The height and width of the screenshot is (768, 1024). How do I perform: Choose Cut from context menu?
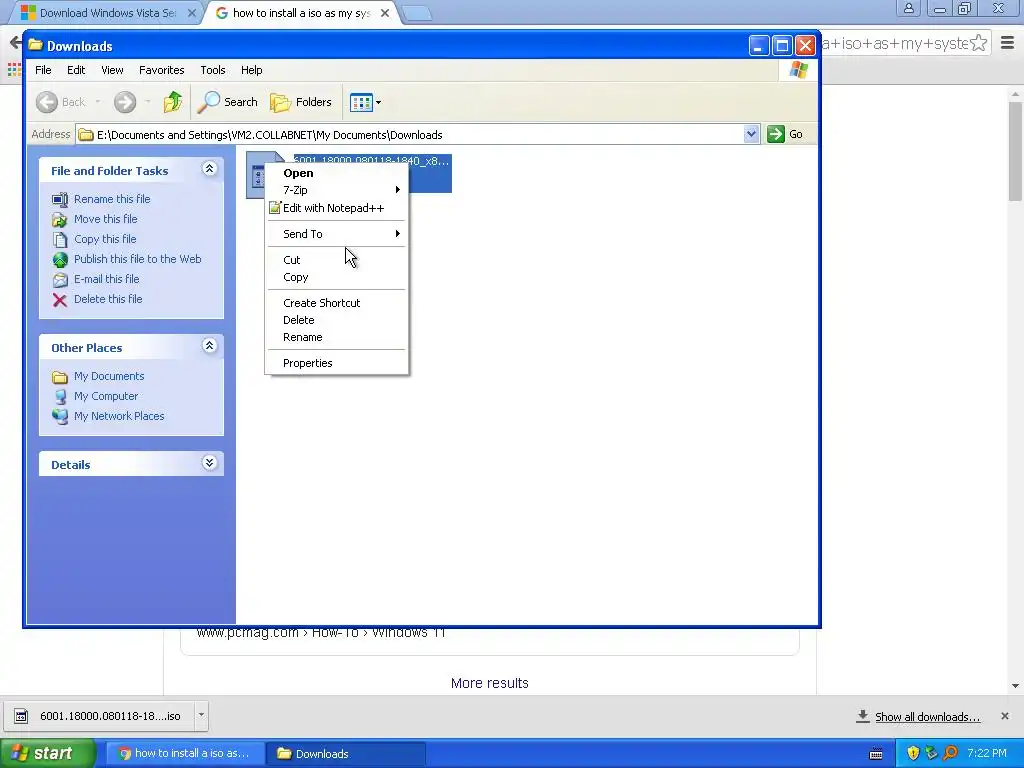[x=336, y=260]
